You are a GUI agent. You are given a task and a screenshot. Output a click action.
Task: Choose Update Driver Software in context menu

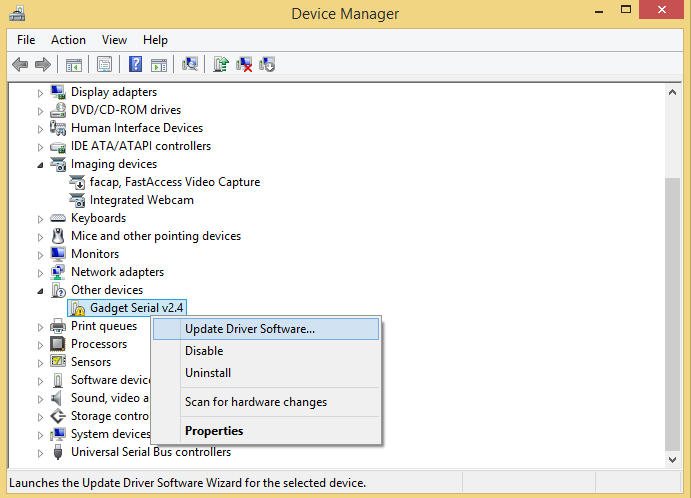click(249, 328)
